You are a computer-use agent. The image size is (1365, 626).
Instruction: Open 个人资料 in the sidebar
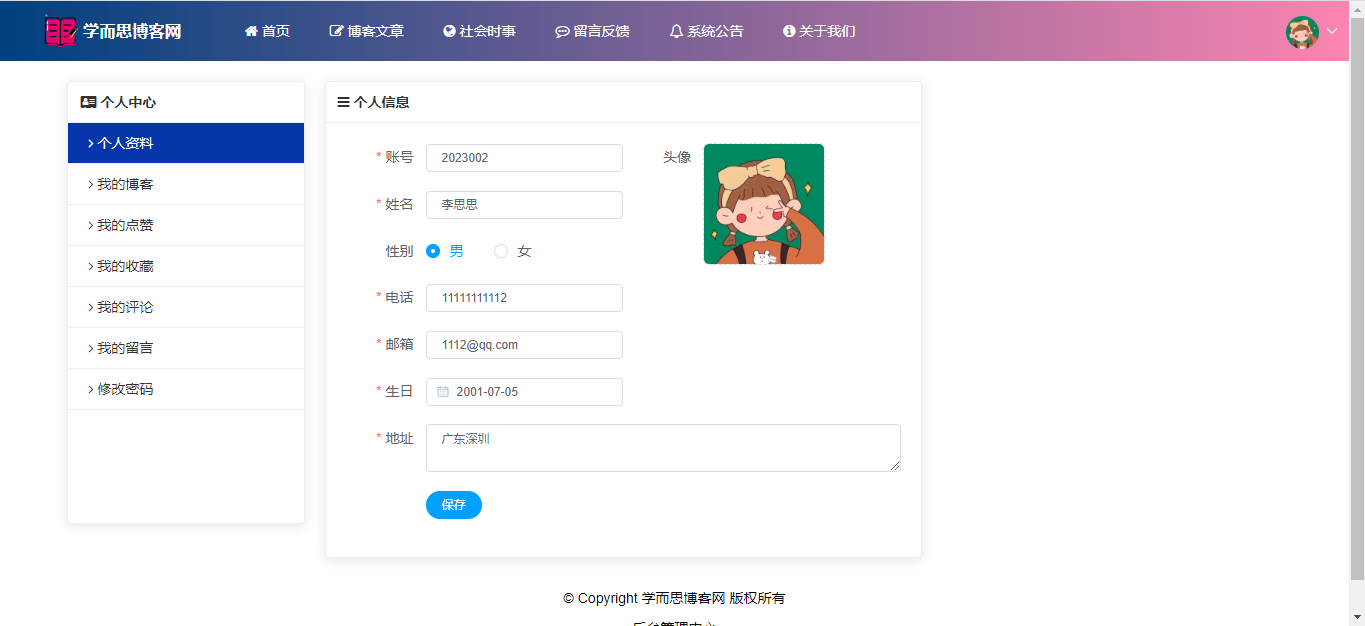point(186,143)
